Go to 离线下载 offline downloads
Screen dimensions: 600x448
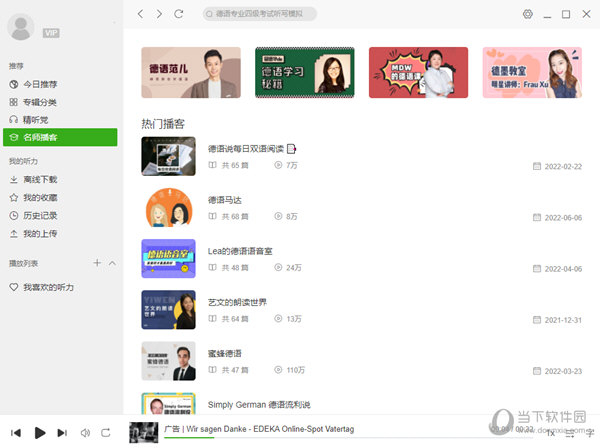(x=40, y=180)
